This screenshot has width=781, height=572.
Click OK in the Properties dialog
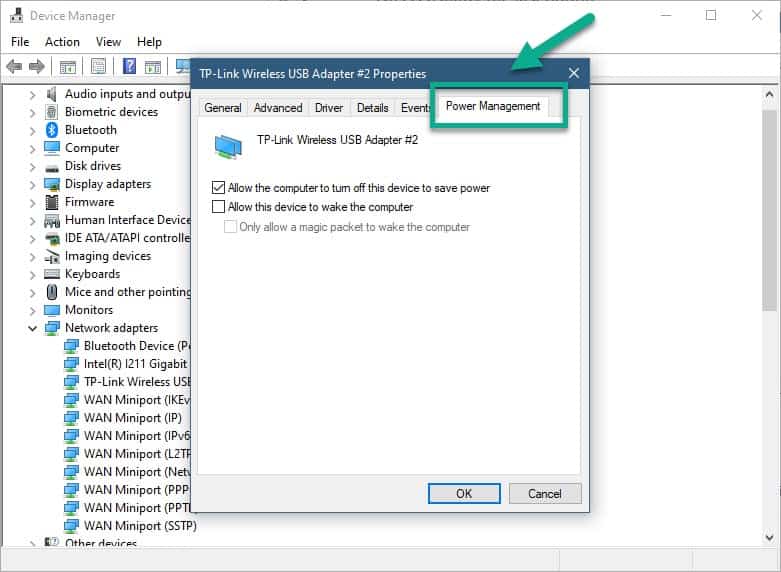pyautogui.click(x=464, y=493)
